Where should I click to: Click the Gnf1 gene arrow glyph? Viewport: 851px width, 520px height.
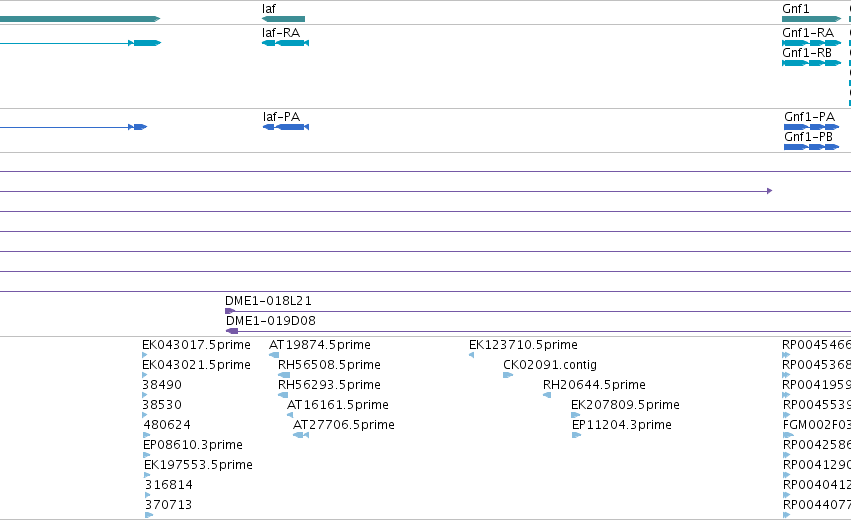pyautogui.click(x=811, y=19)
